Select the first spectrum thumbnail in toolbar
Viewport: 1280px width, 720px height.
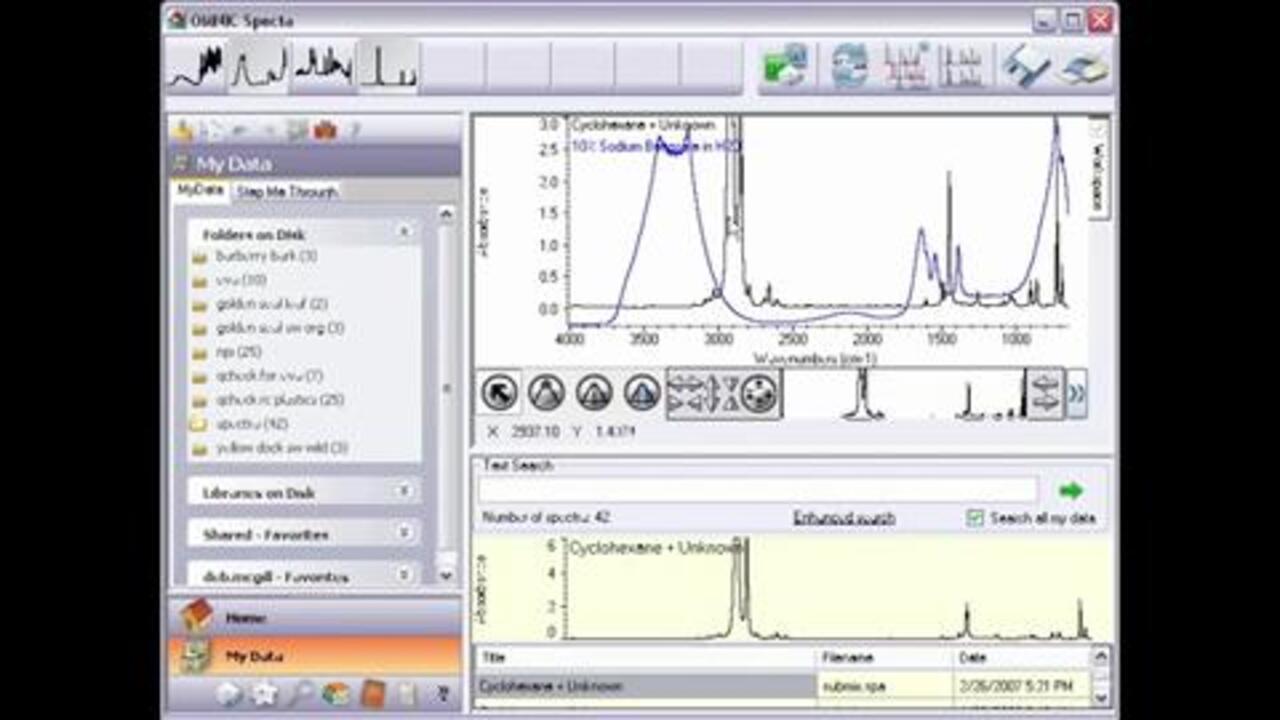point(196,67)
